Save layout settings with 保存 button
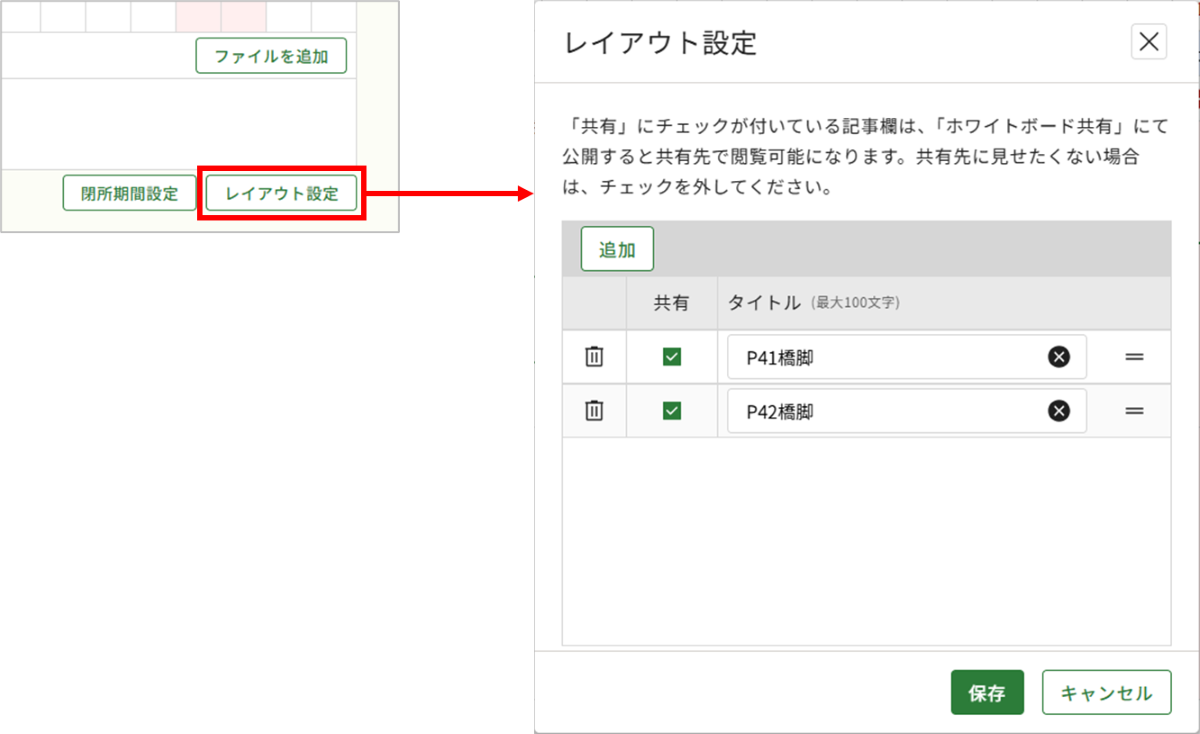 [986, 693]
